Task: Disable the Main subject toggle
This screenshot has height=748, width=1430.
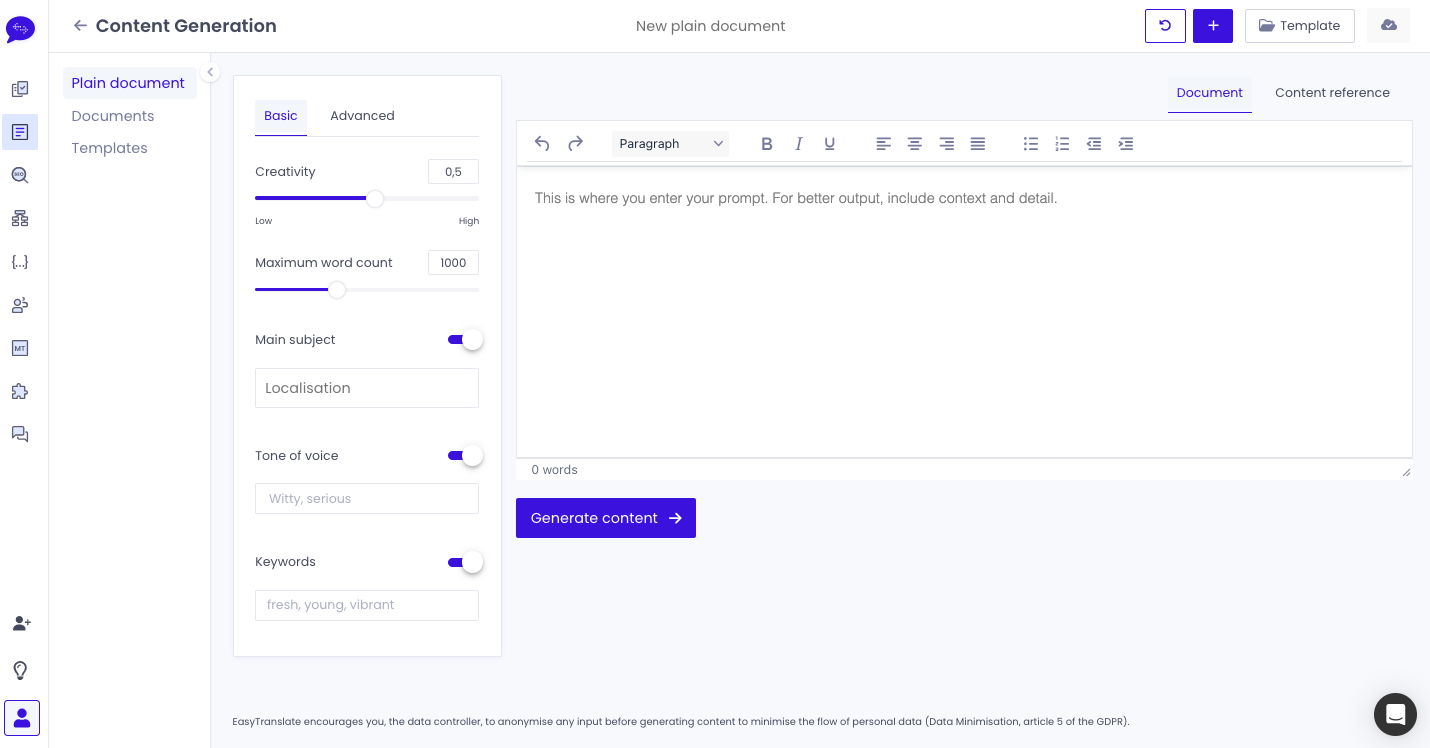Action: pos(465,340)
